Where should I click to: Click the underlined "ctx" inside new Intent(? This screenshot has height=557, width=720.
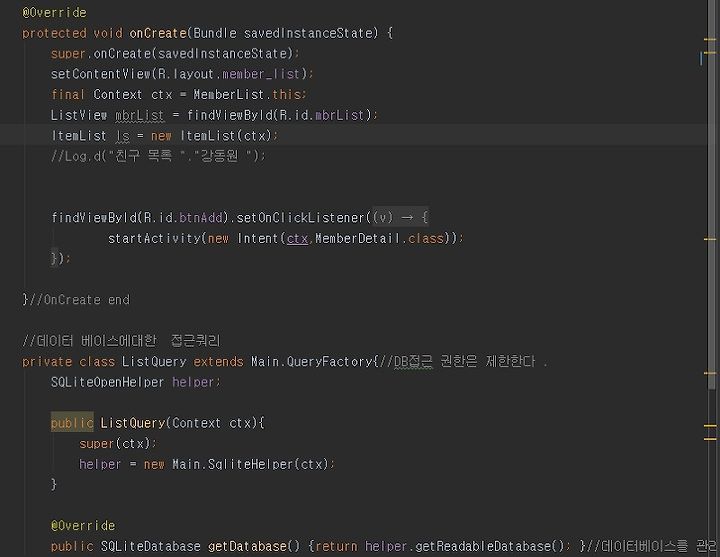(297, 239)
